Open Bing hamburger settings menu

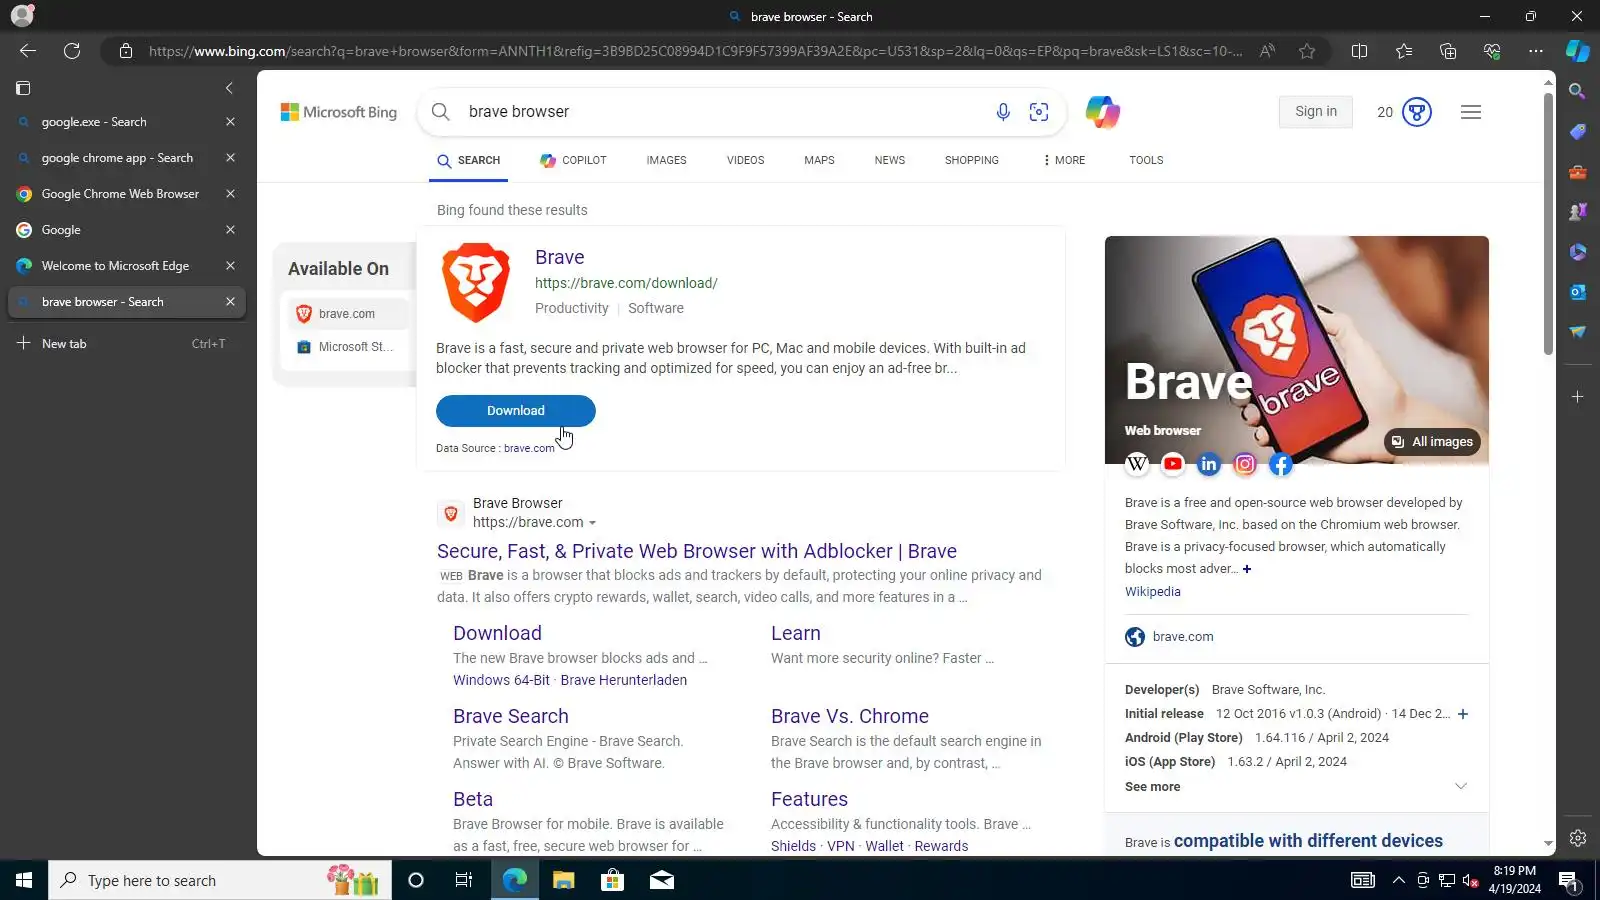(1471, 112)
